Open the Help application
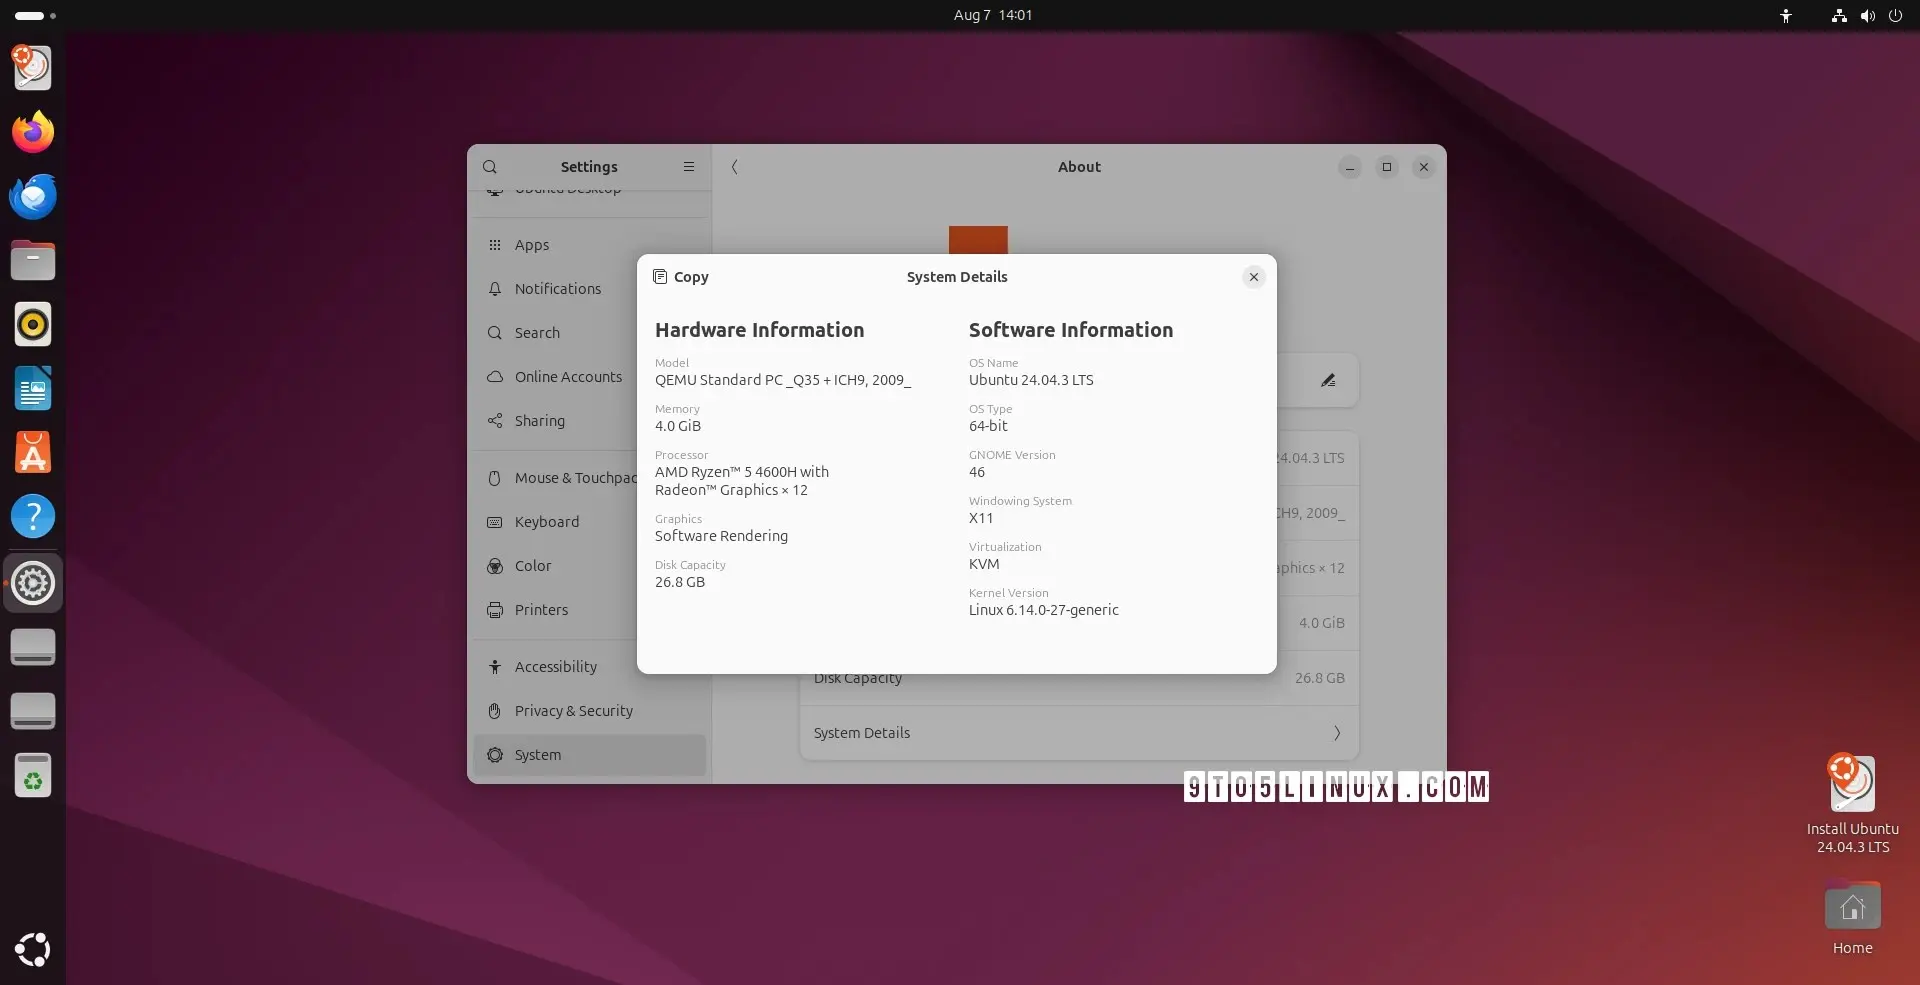Screen dimensions: 1920x985 [x=33, y=517]
